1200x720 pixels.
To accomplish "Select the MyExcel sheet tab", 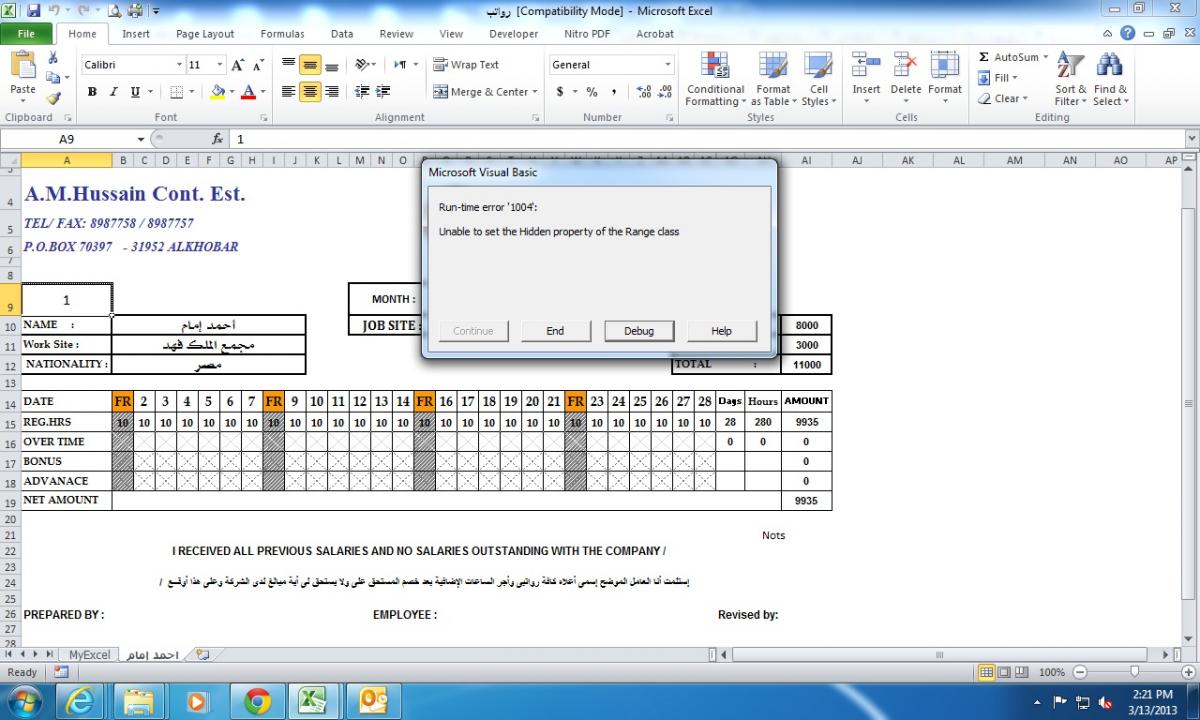I will point(89,654).
